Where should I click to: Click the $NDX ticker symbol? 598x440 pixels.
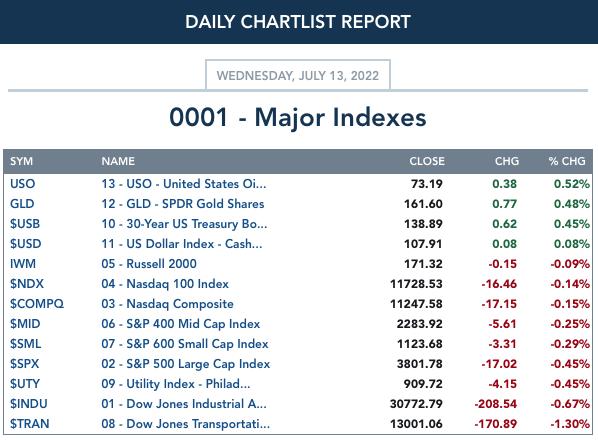click(x=27, y=284)
